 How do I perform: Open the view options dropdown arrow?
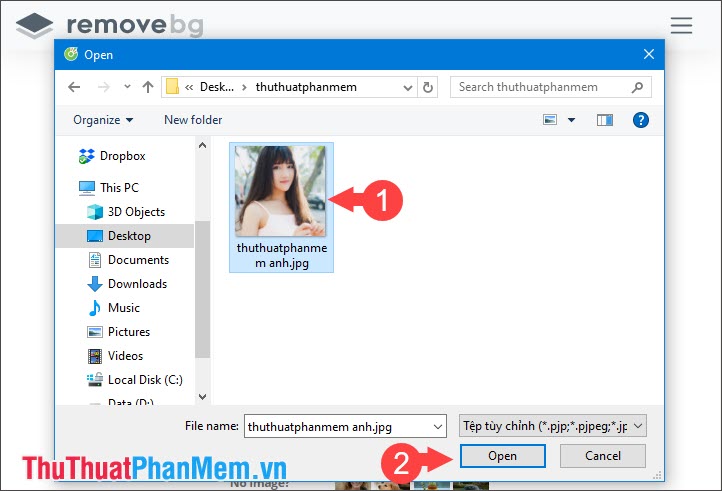click(x=571, y=120)
